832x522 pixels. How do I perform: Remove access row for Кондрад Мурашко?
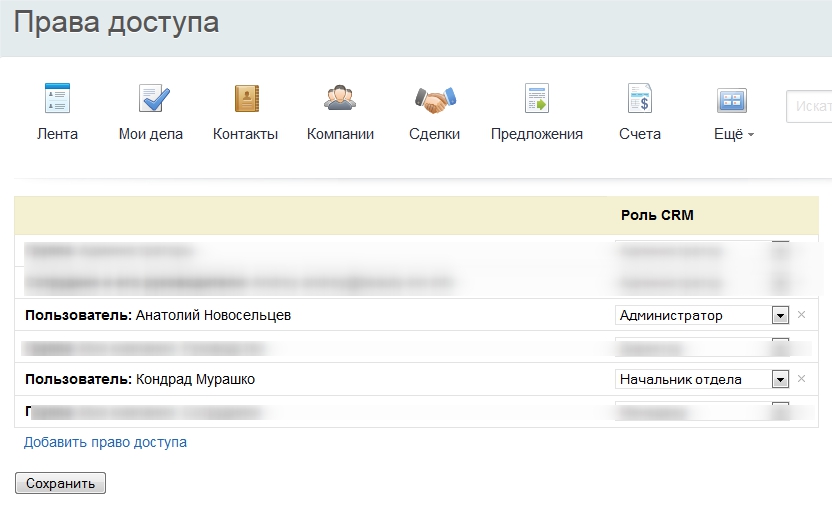[x=801, y=379]
